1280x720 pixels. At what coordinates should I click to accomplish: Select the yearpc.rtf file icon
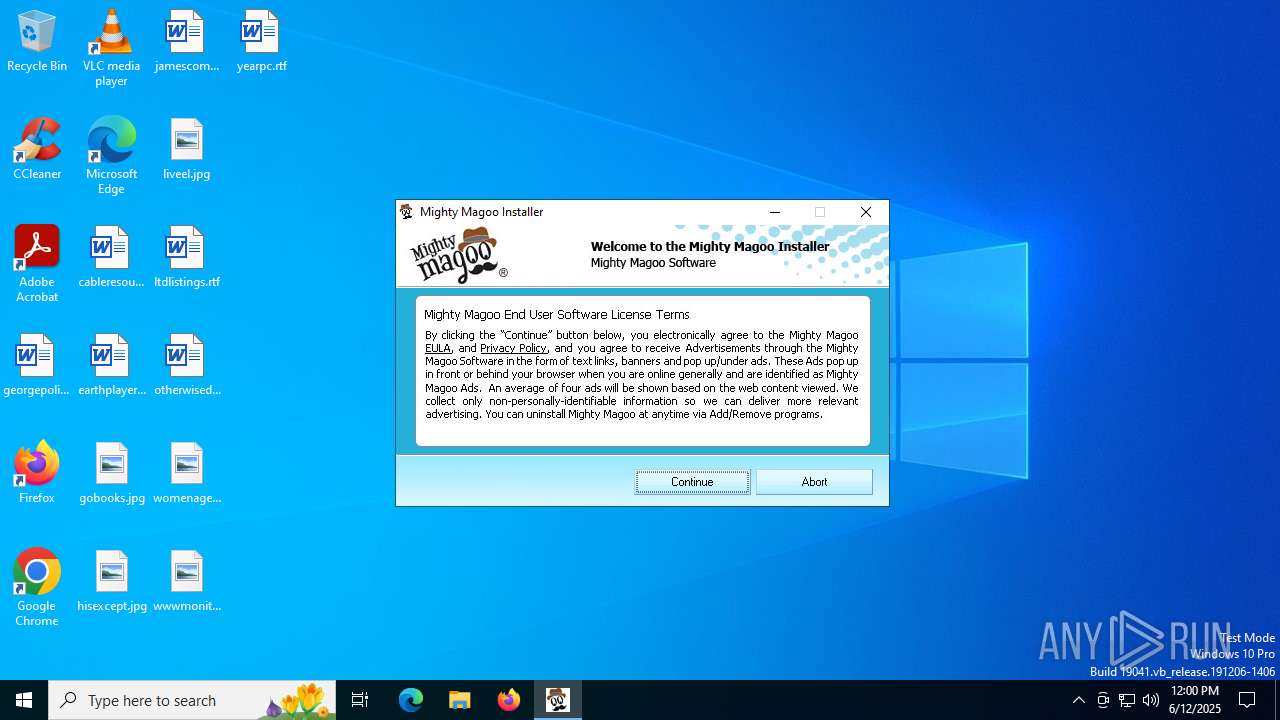pyautogui.click(x=261, y=41)
